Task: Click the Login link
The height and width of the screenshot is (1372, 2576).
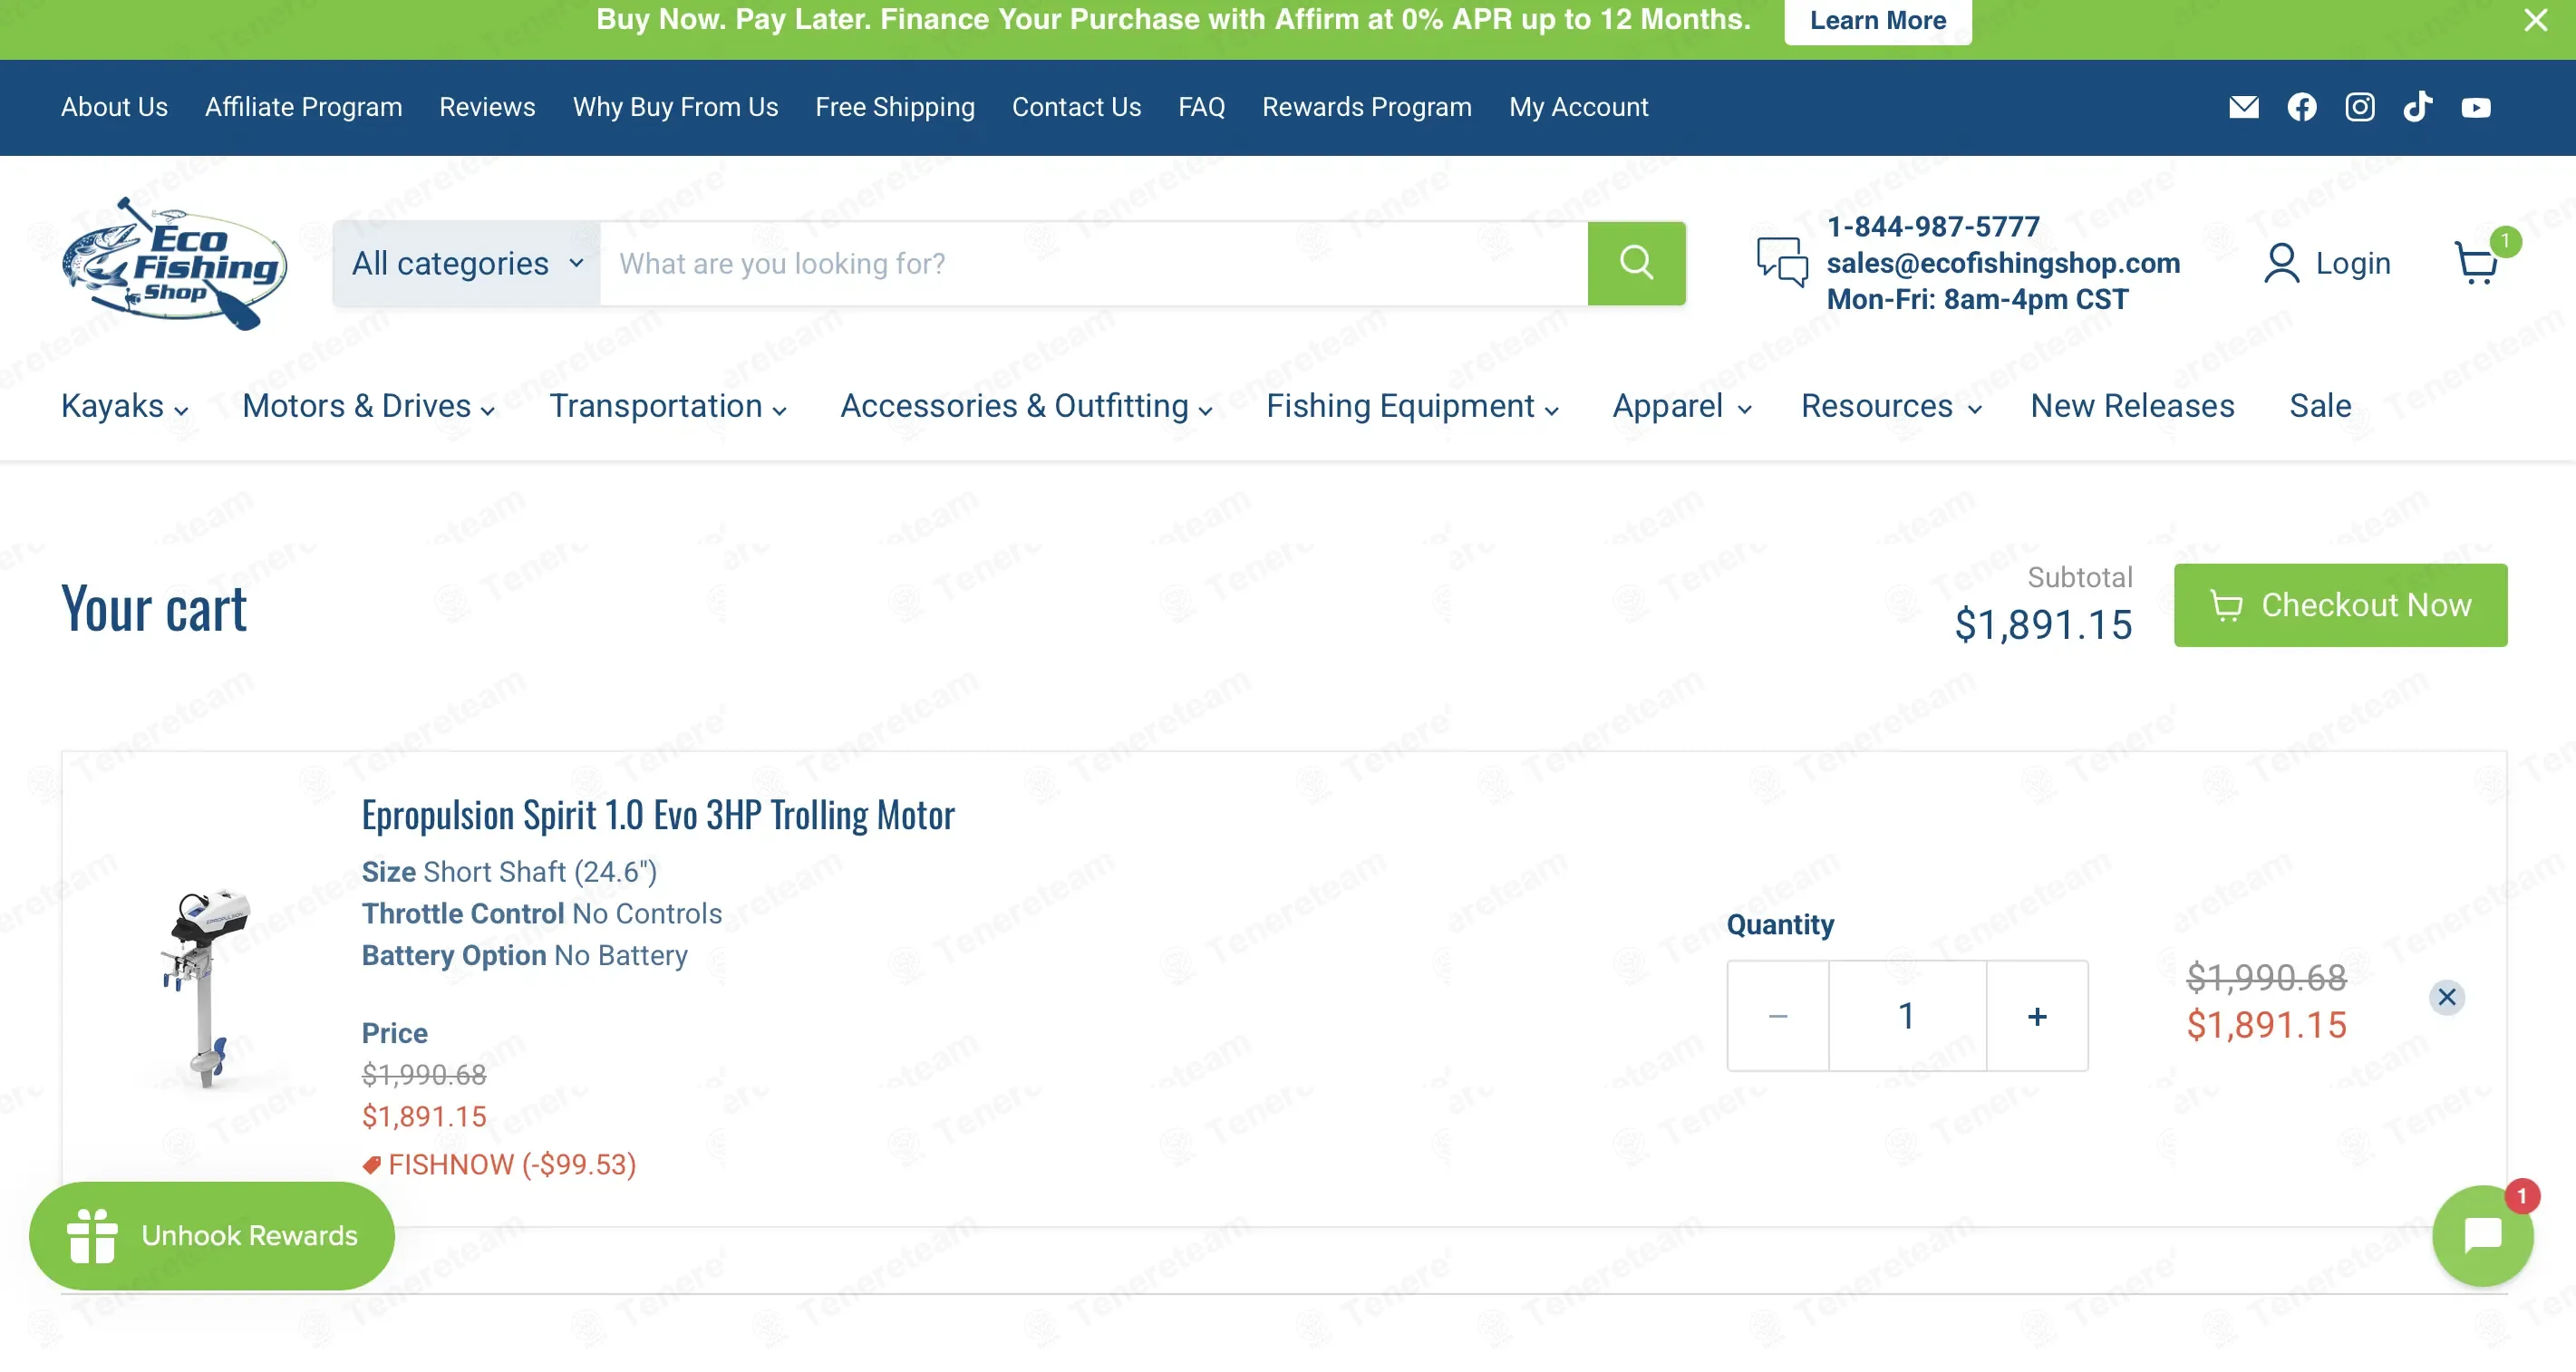Action: pyautogui.click(x=2327, y=263)
